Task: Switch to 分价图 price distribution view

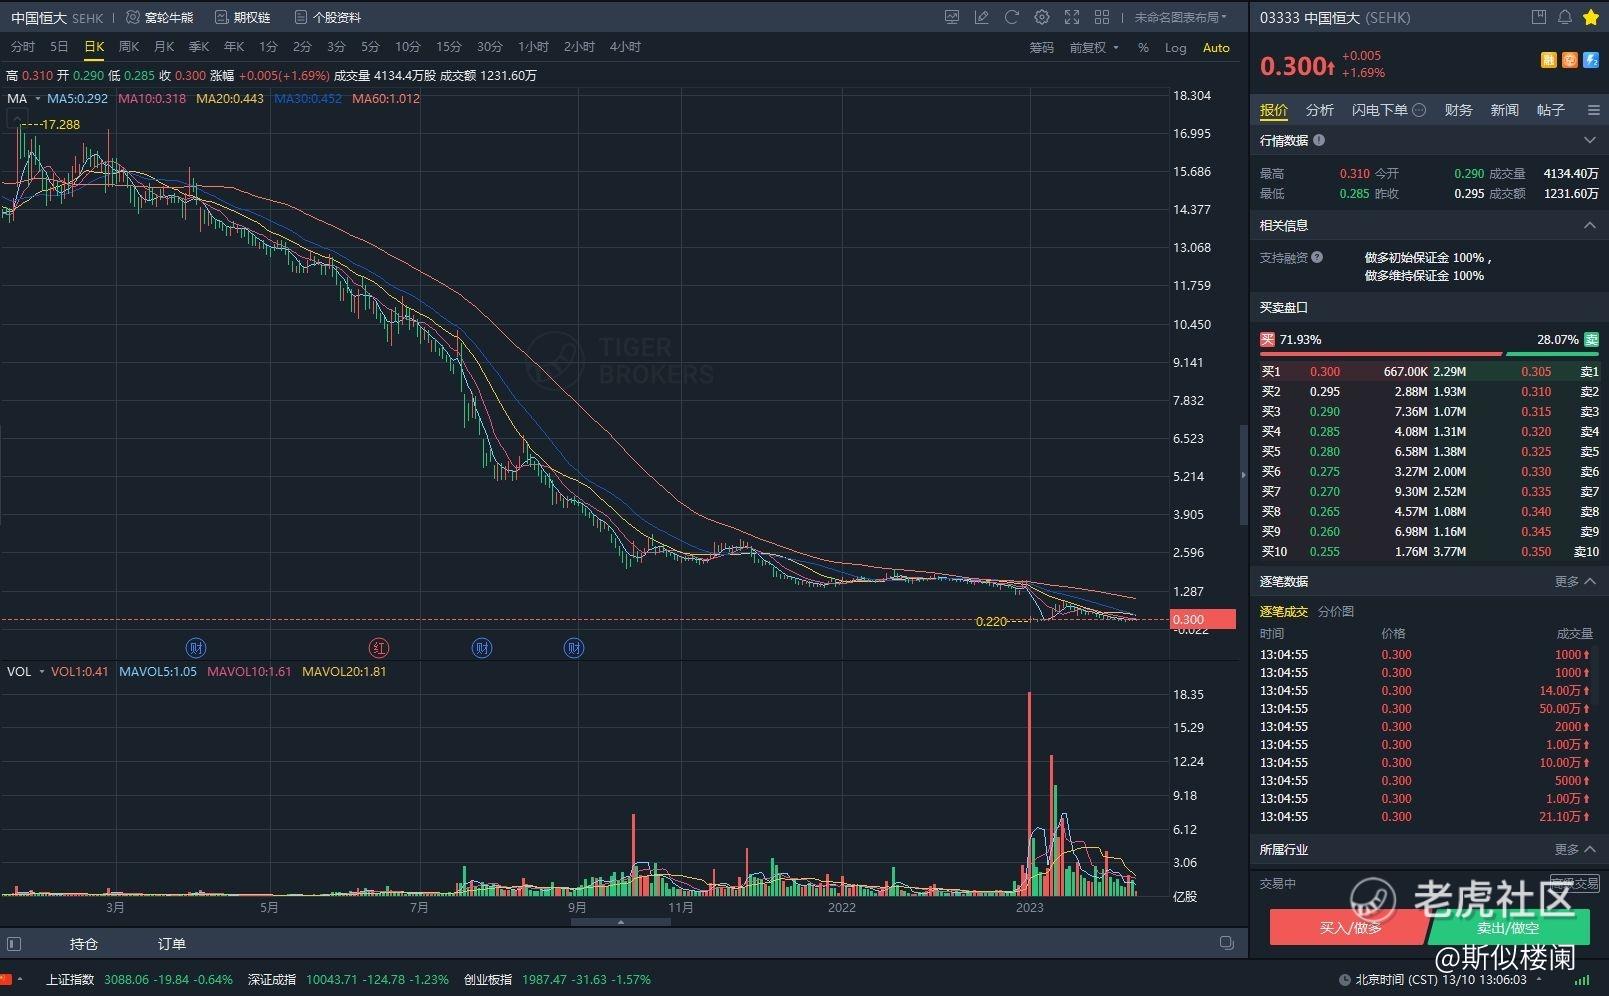Action: click(1336, 611)
